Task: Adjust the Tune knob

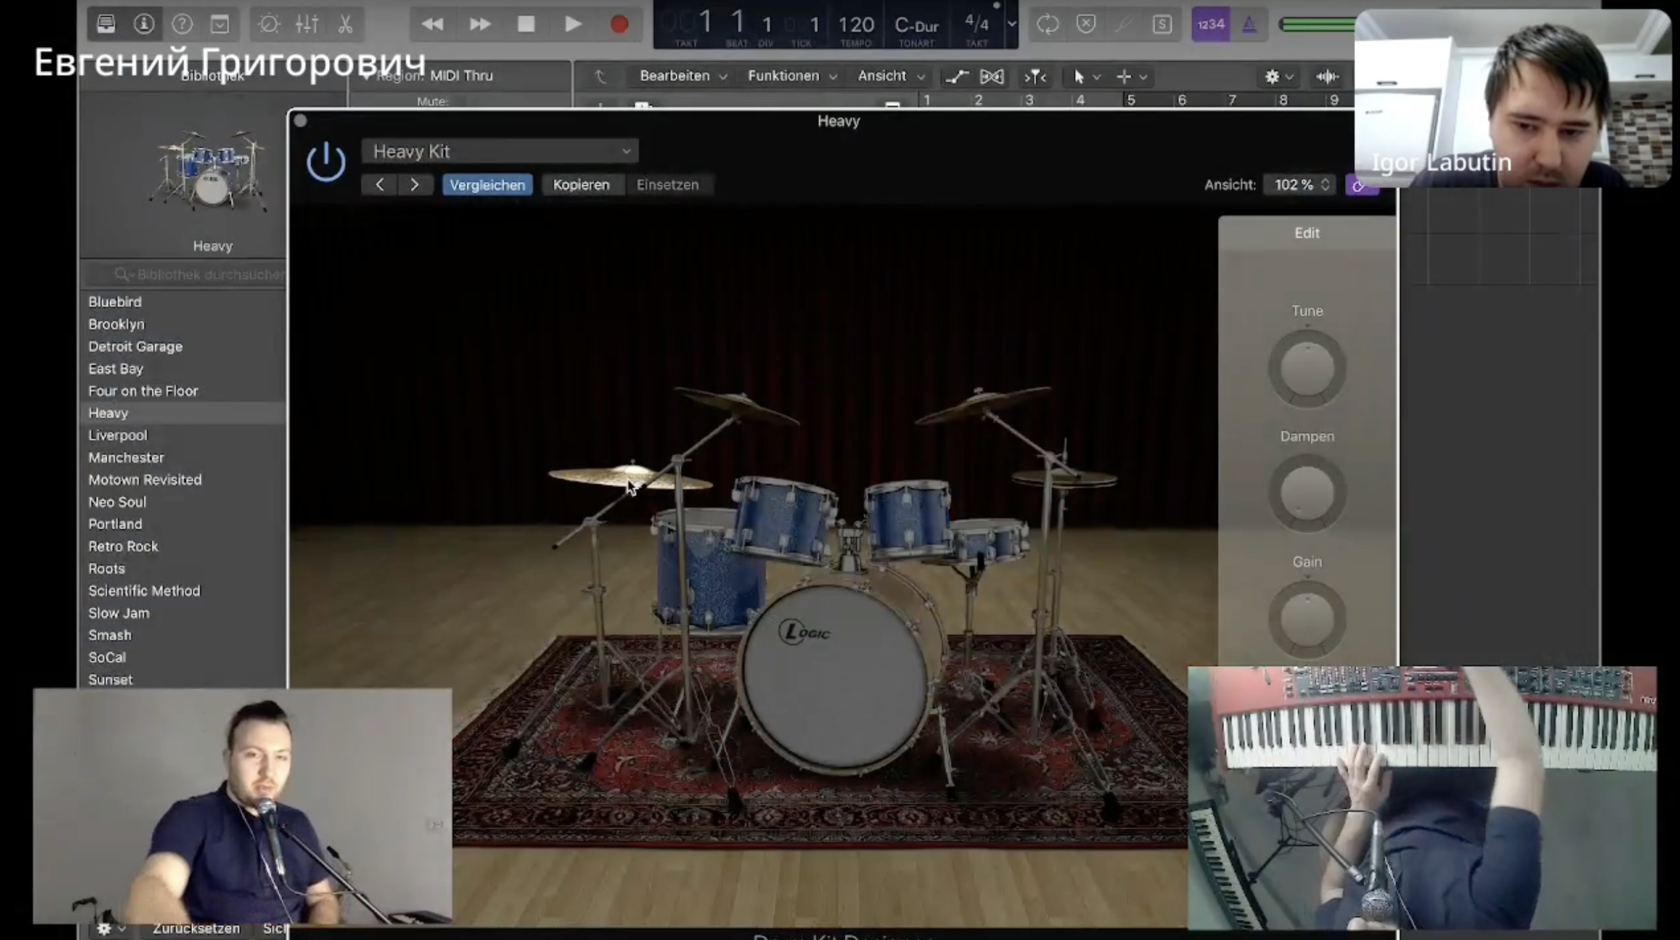Action: coord(1307,368)
